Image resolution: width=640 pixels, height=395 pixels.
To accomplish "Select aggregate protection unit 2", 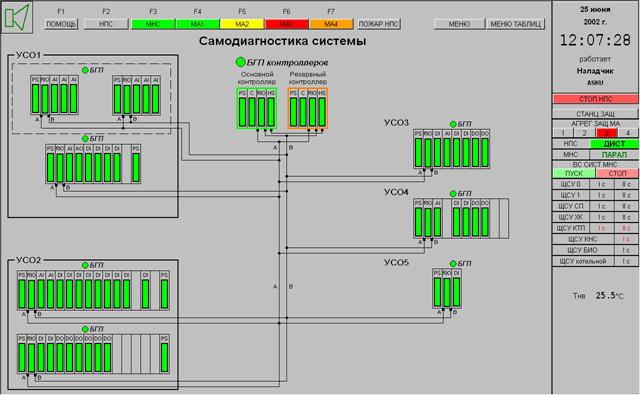I will [584, 133].
